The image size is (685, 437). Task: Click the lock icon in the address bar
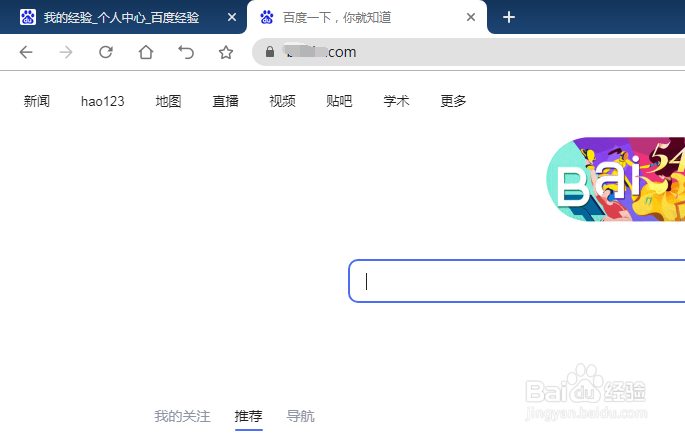(270, 52)
